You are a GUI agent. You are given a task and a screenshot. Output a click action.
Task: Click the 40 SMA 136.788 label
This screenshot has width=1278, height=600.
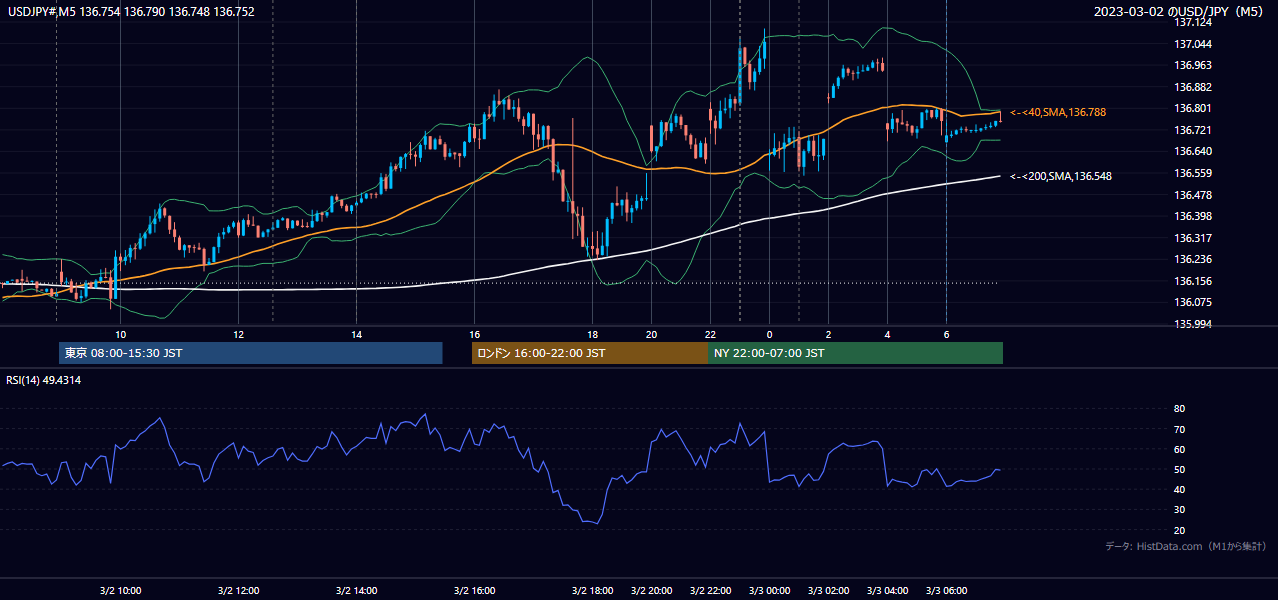[1058, 113]
